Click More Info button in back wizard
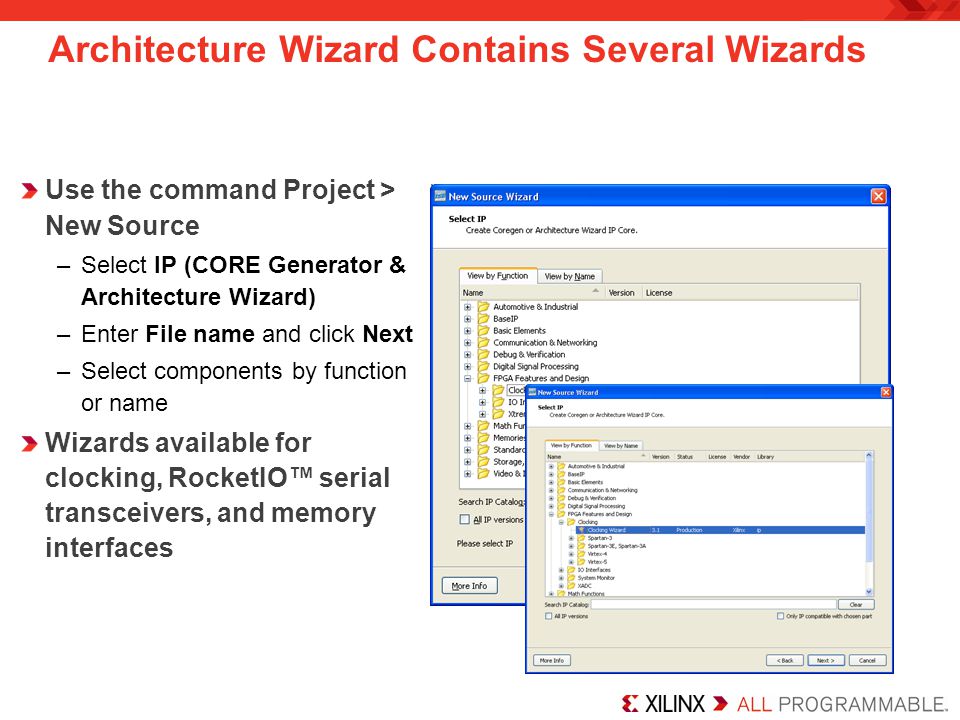The height and width of the screenshot is (720, 960). (x=470, y=586)
